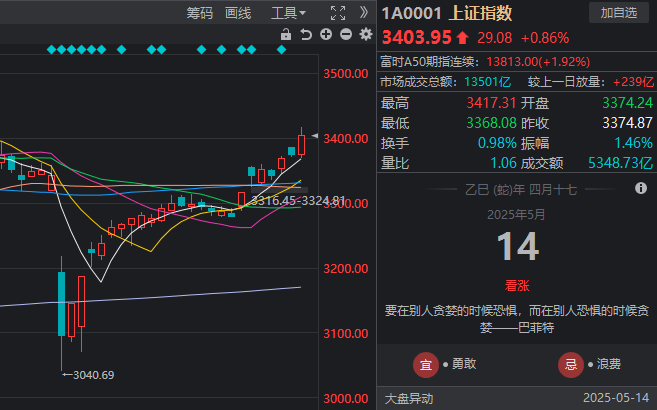Click the red up arrow next to 3403.95
Screen dimensions: 657x410
coord(463,38)
